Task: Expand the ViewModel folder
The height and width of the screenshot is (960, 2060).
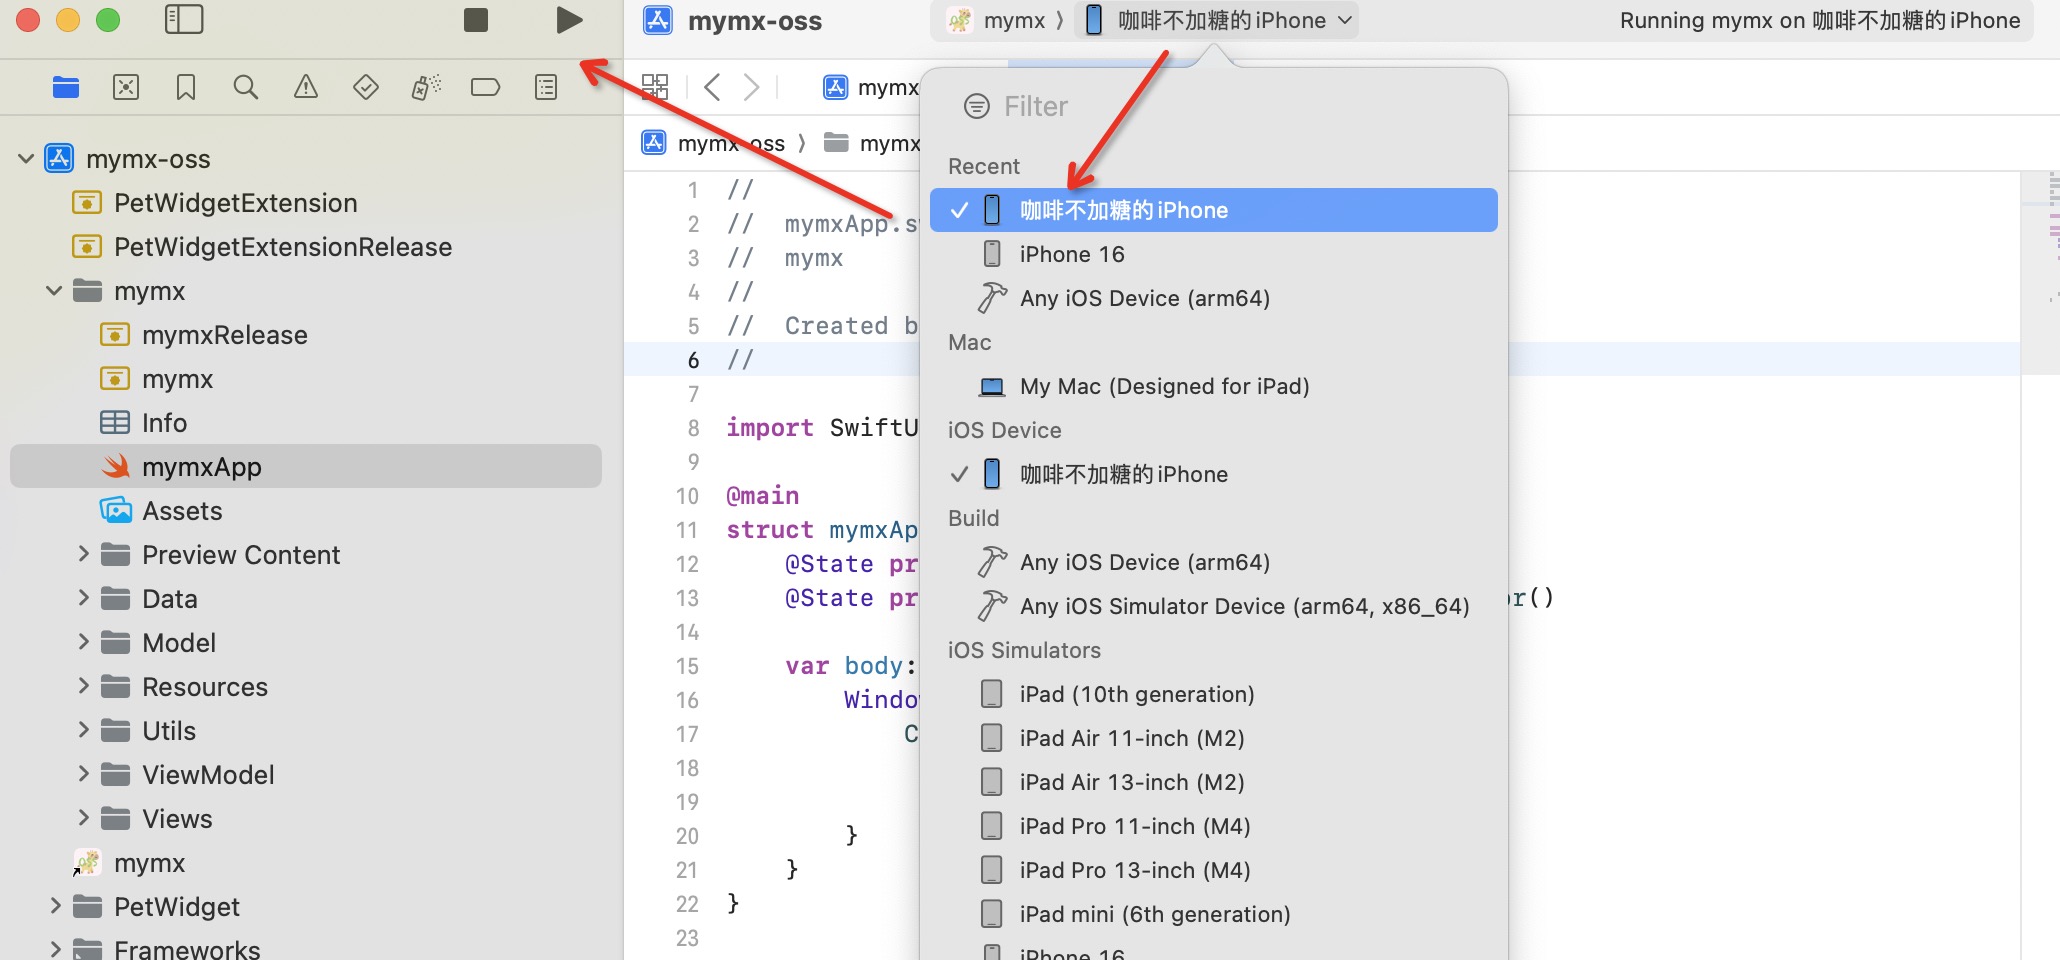Action: (84, 774)
